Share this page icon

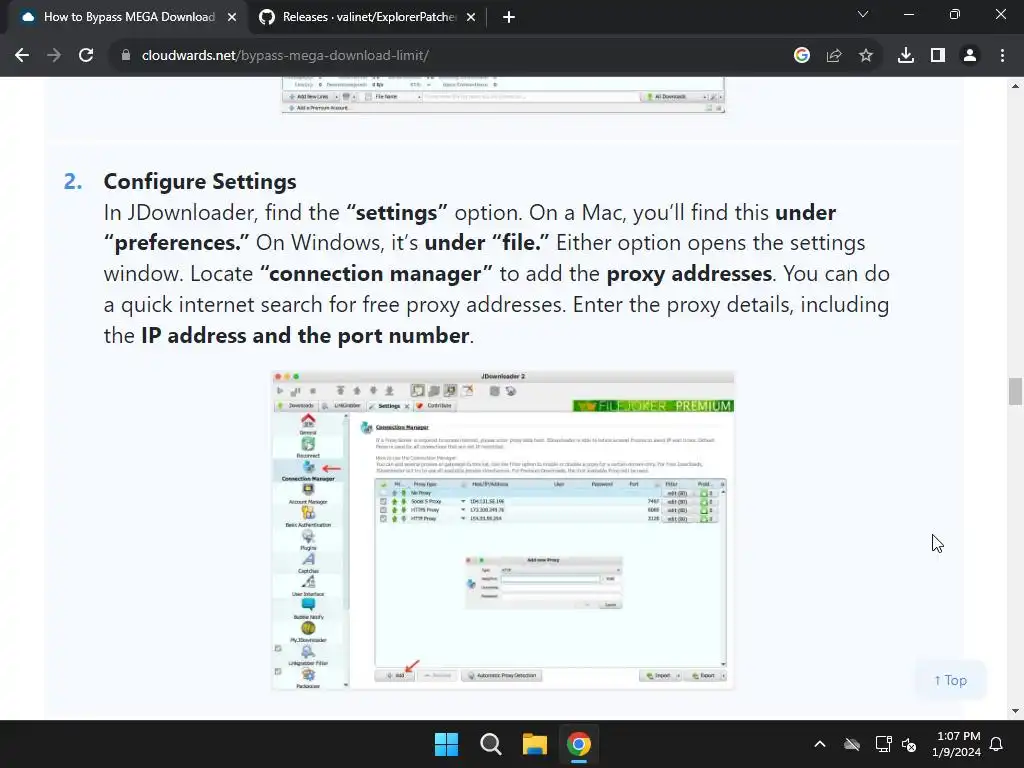click(834, 56)
